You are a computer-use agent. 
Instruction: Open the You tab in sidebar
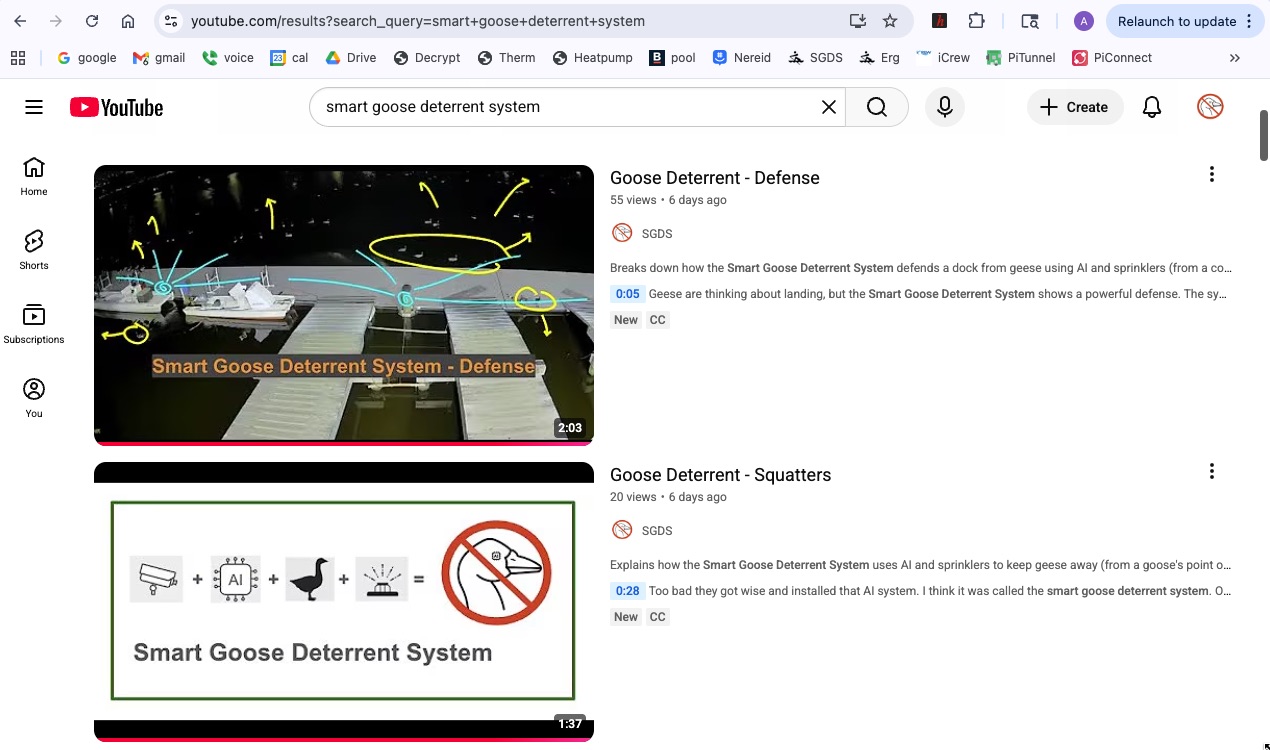click(34, 397)
